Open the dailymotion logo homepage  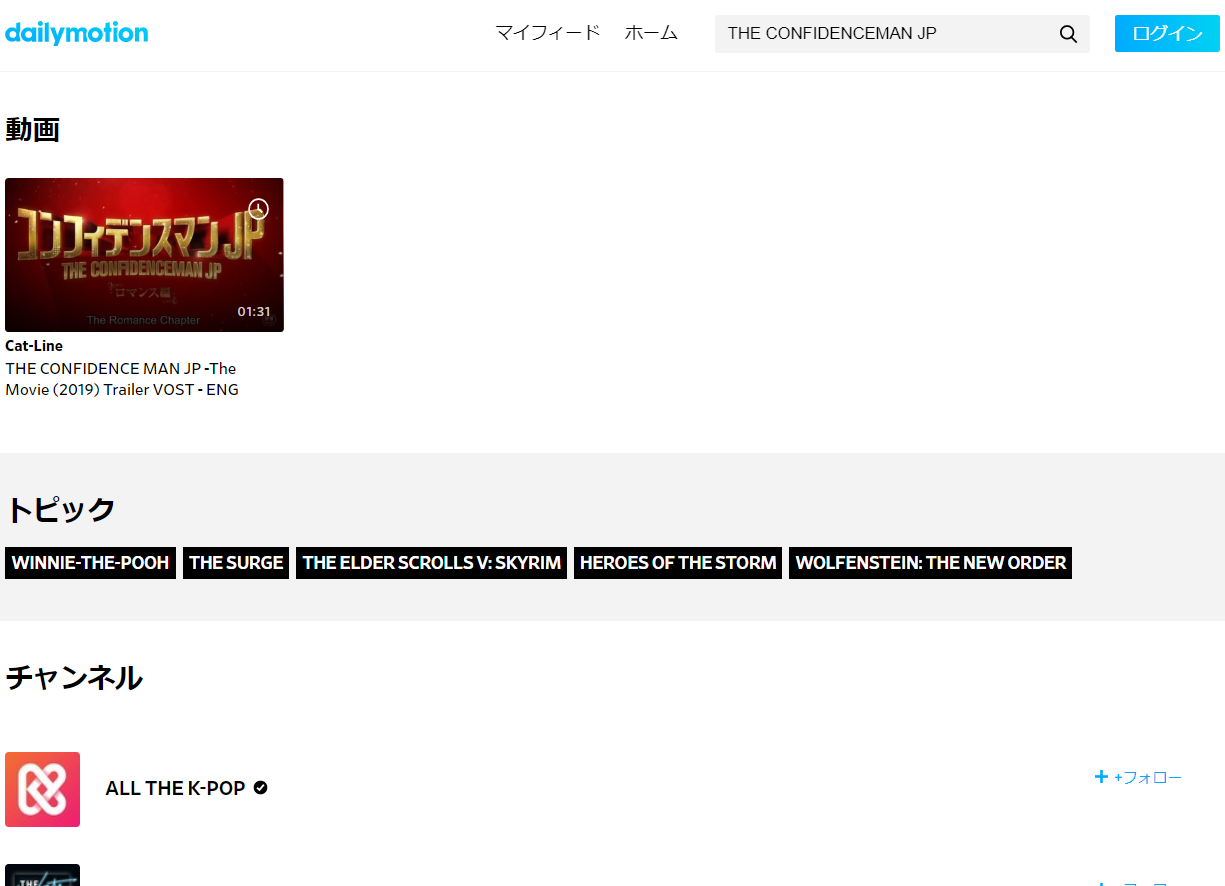pyautogui.click(x=76, y=33)
